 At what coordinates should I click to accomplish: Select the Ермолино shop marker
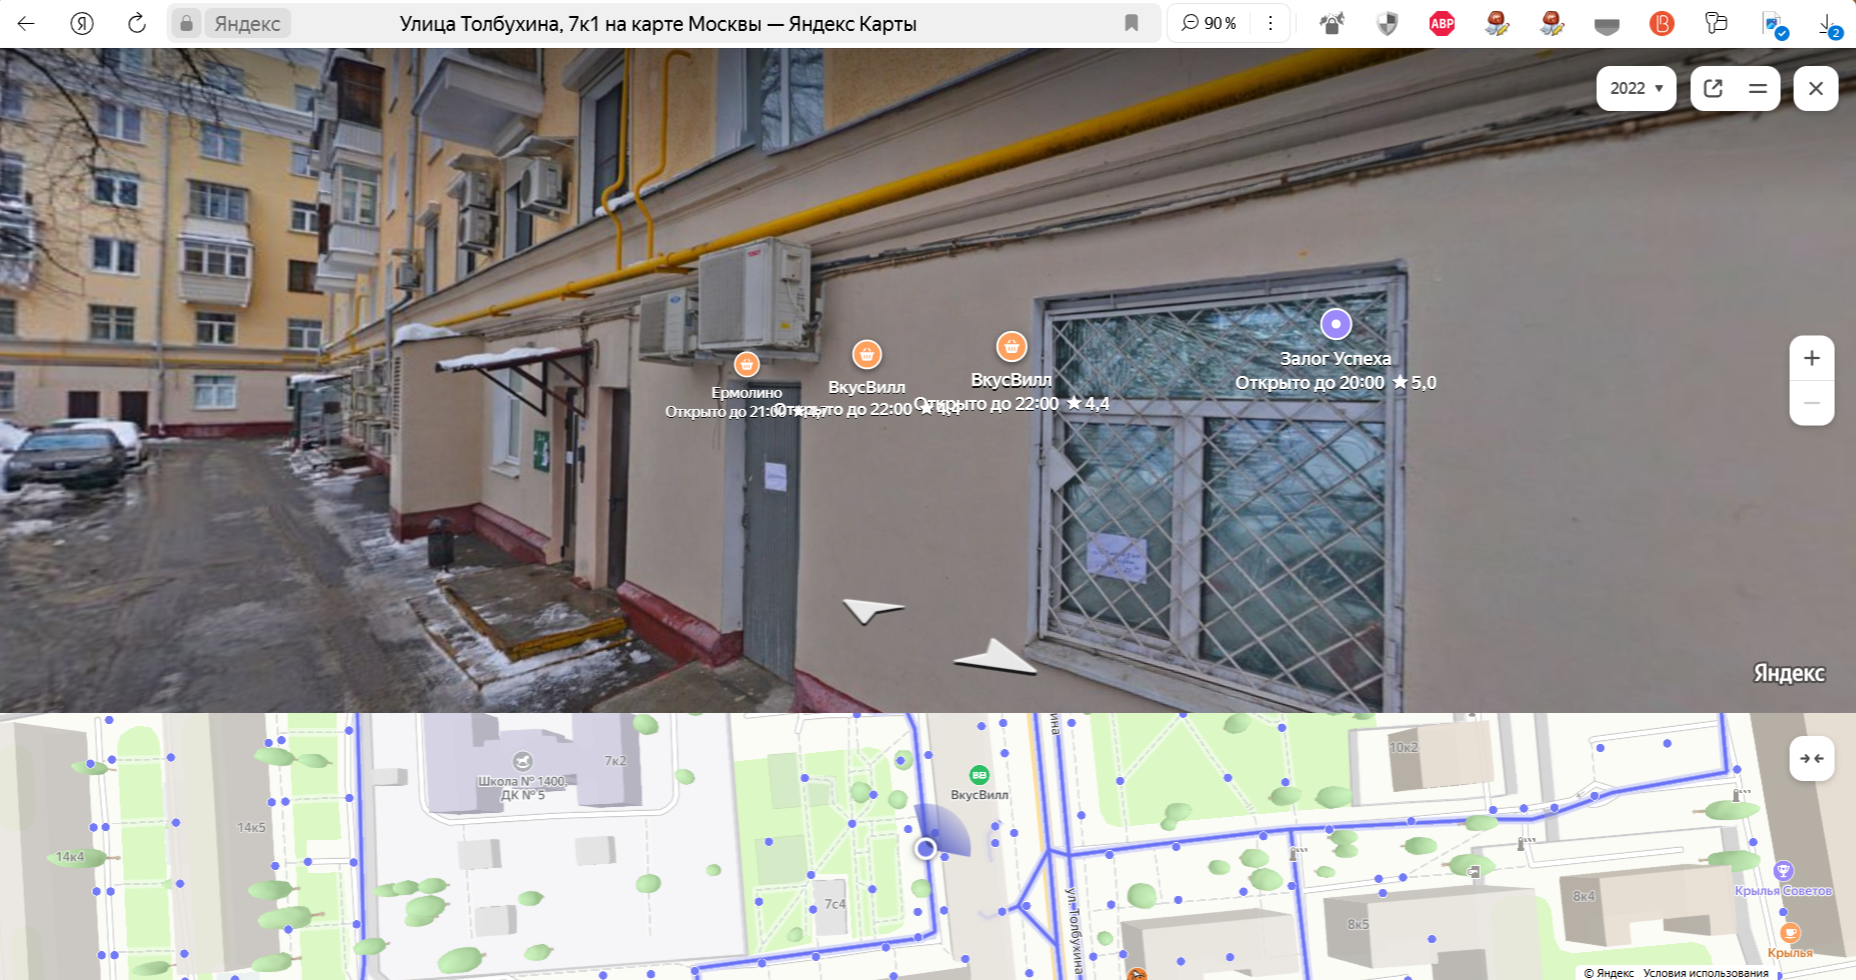click(x=746, y=364)
